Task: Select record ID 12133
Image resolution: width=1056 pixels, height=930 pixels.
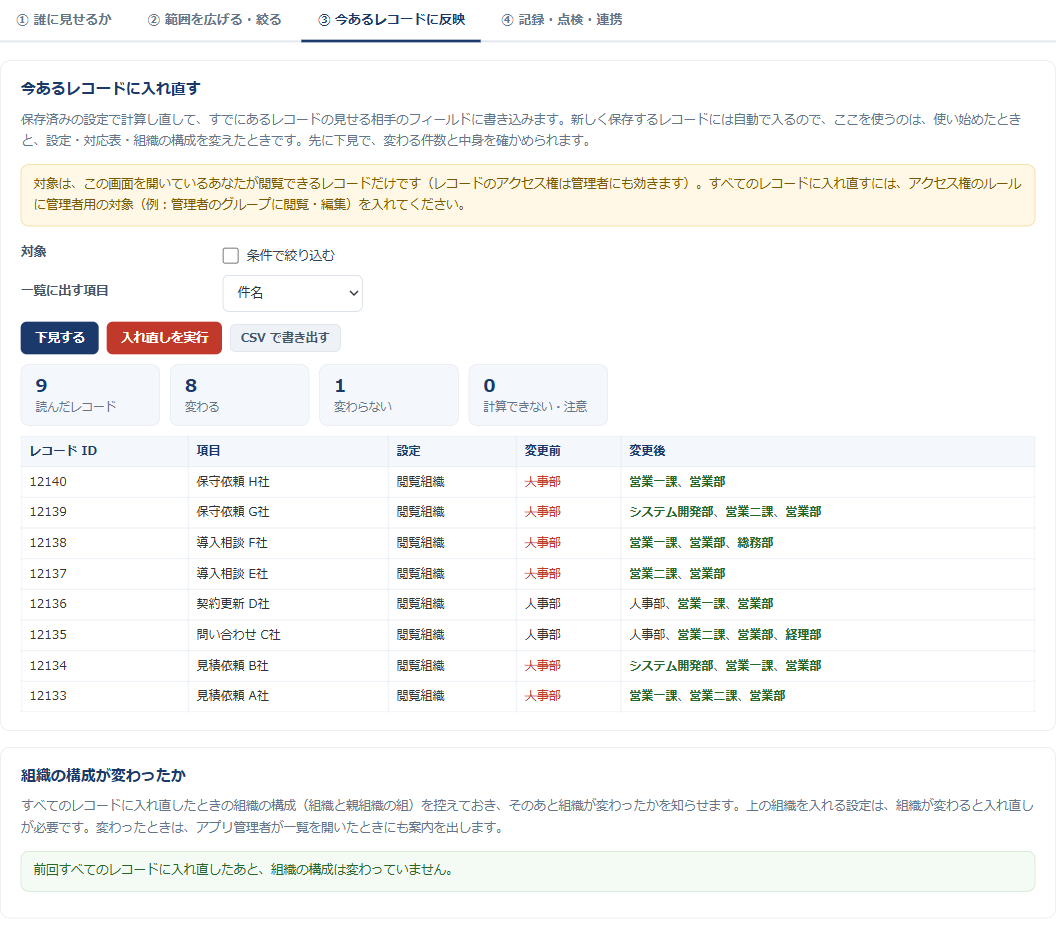Action: (48, 696)
